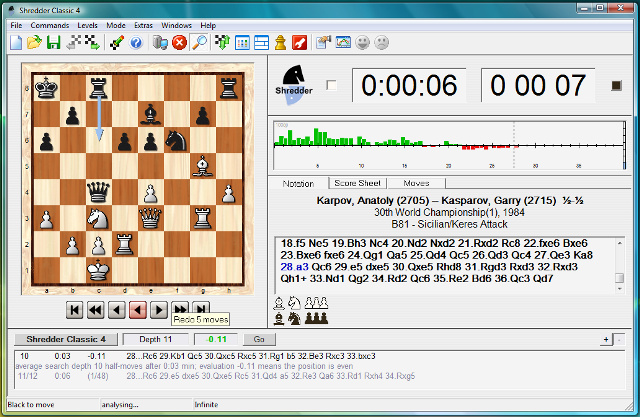Click the black rook on c8

click(98, 87)
